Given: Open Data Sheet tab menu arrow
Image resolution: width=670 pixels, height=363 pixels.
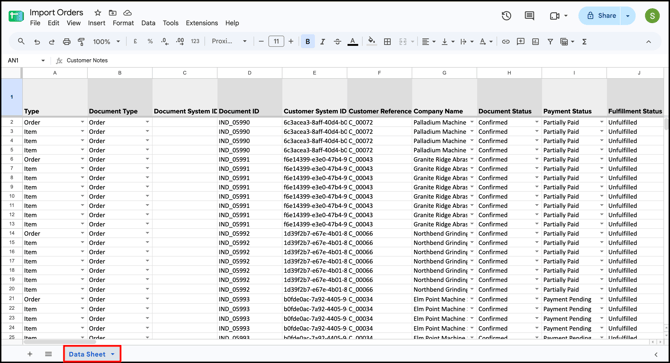Looking at the screenshot, I should [x=113, y=354].
